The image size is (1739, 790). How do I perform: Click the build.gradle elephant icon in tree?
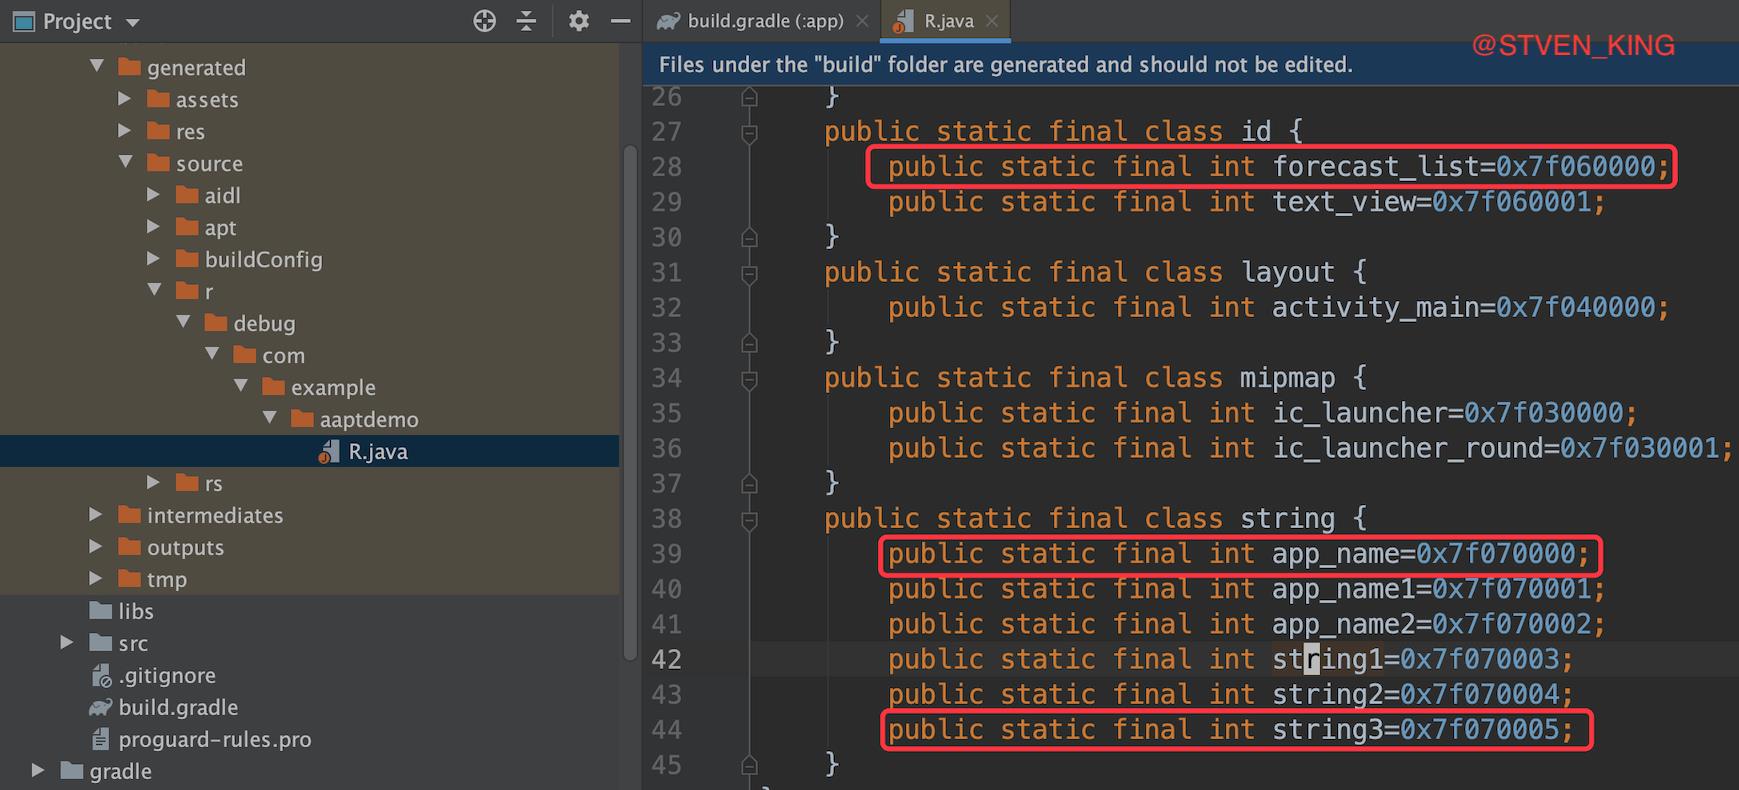(100, 707)
